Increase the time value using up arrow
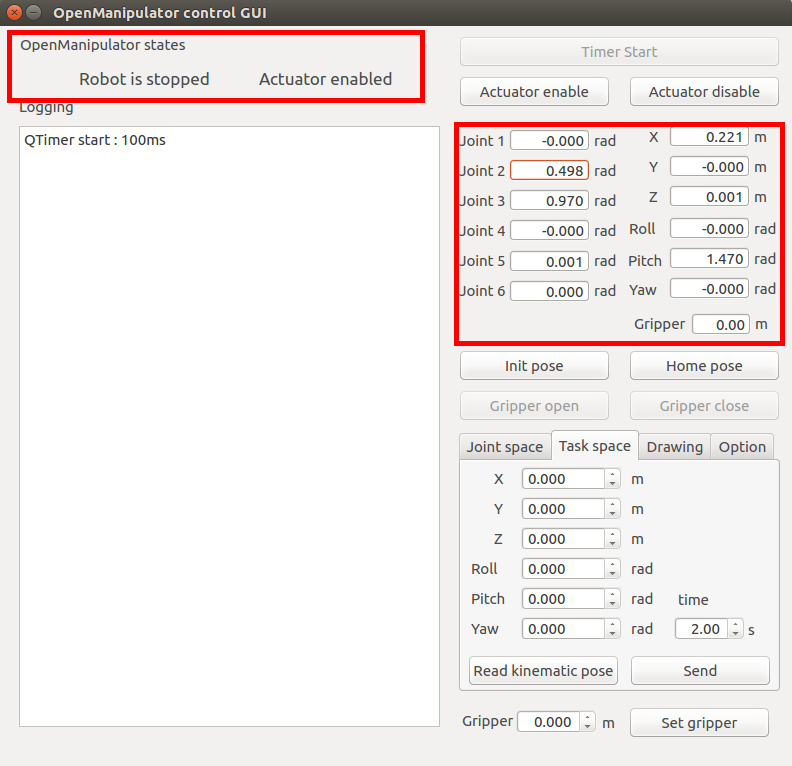Image resolution: width=792 pixels, height=766 pixels. tap(737, 625)
